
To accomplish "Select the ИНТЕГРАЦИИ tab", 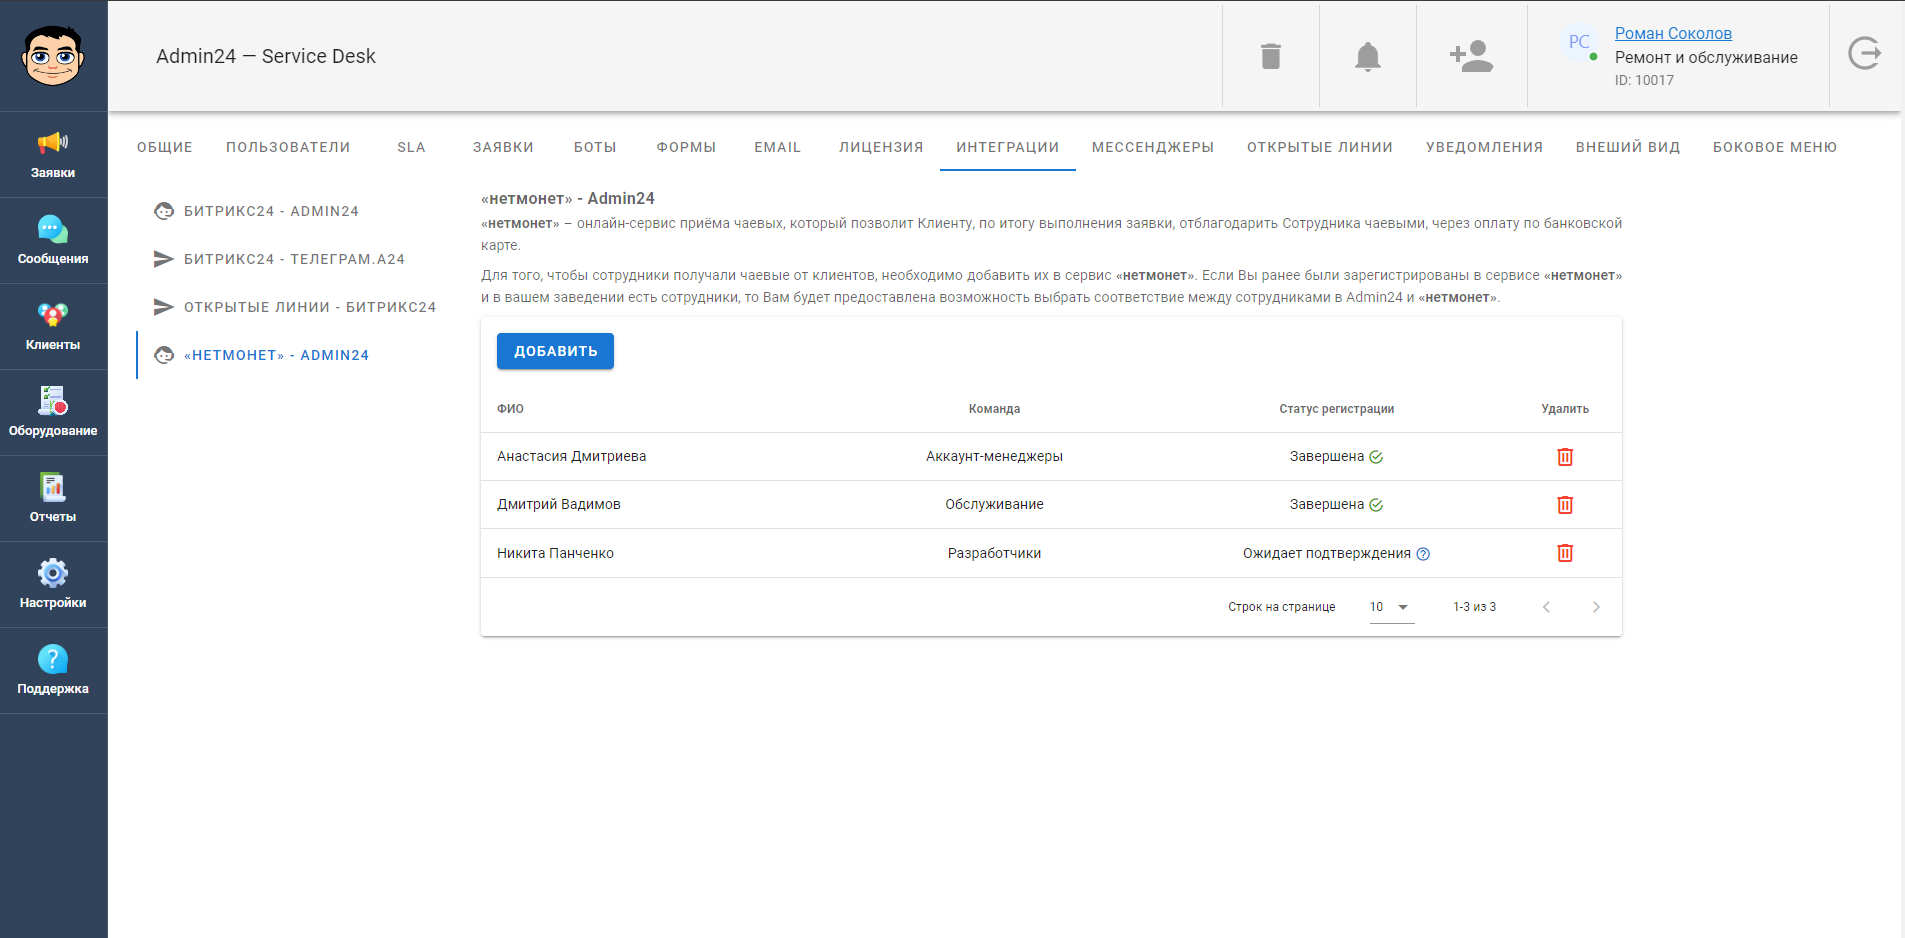I will tap(1008, 147).
